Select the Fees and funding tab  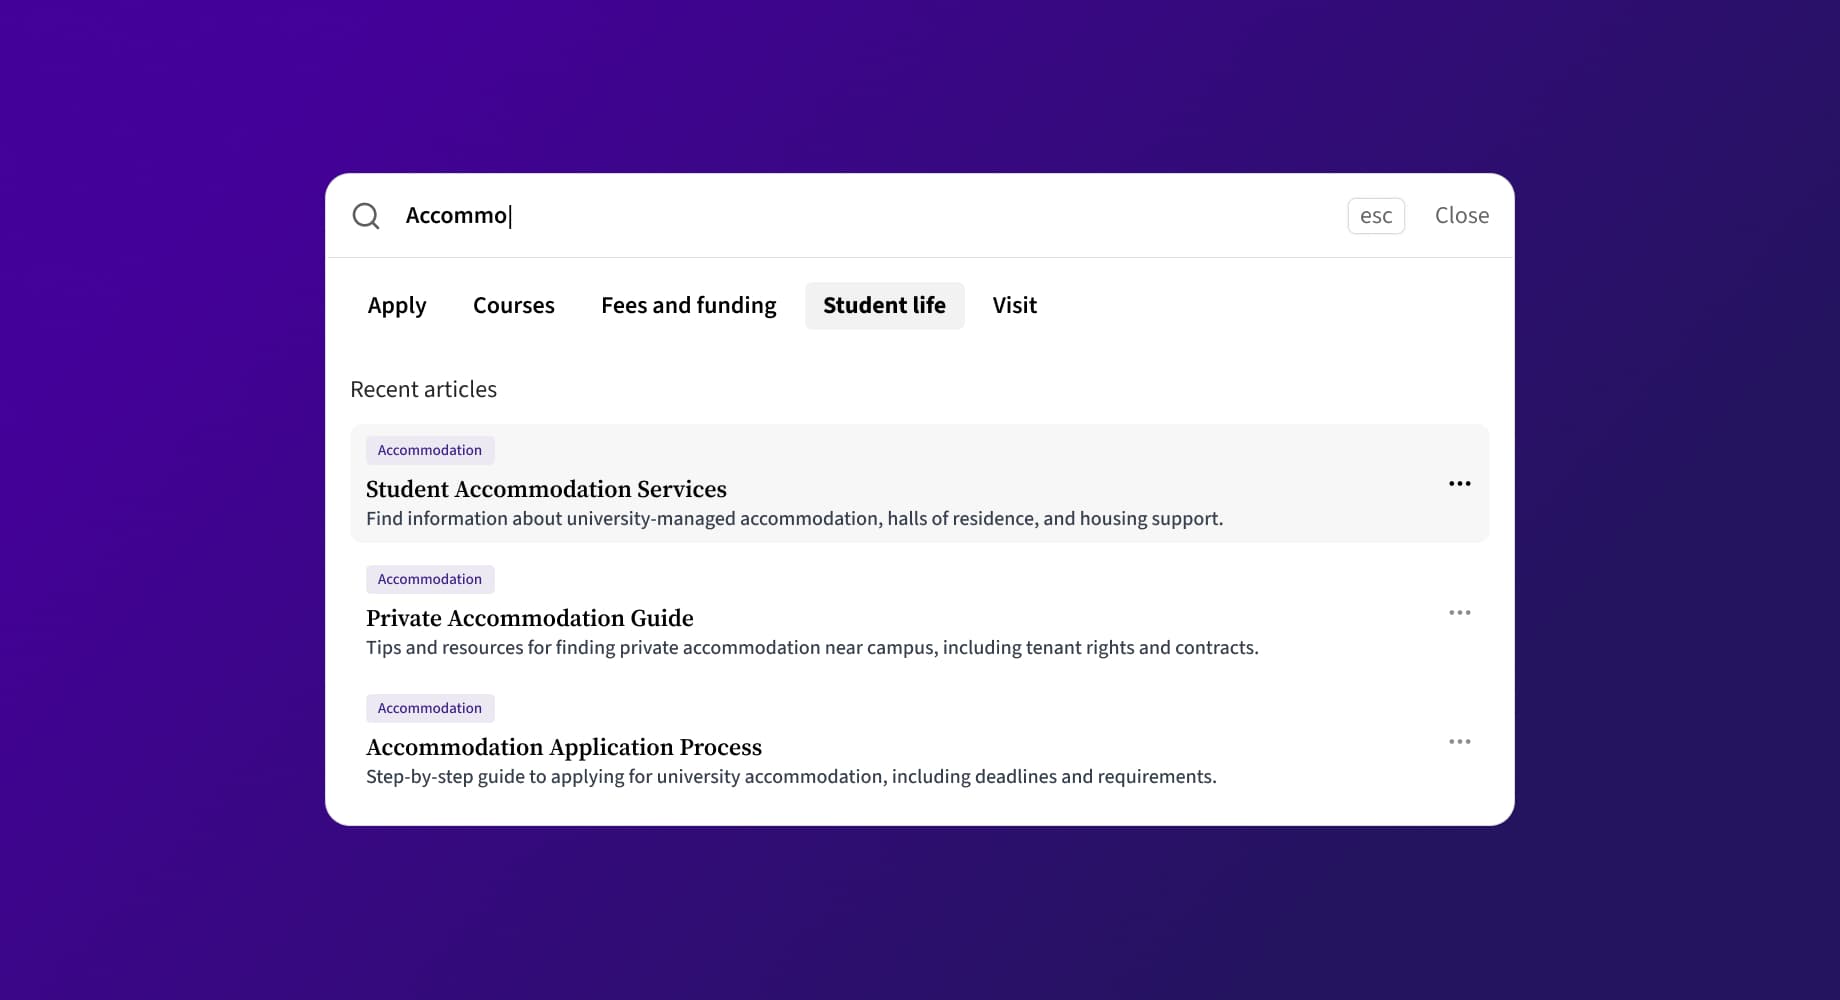[688, 306]
